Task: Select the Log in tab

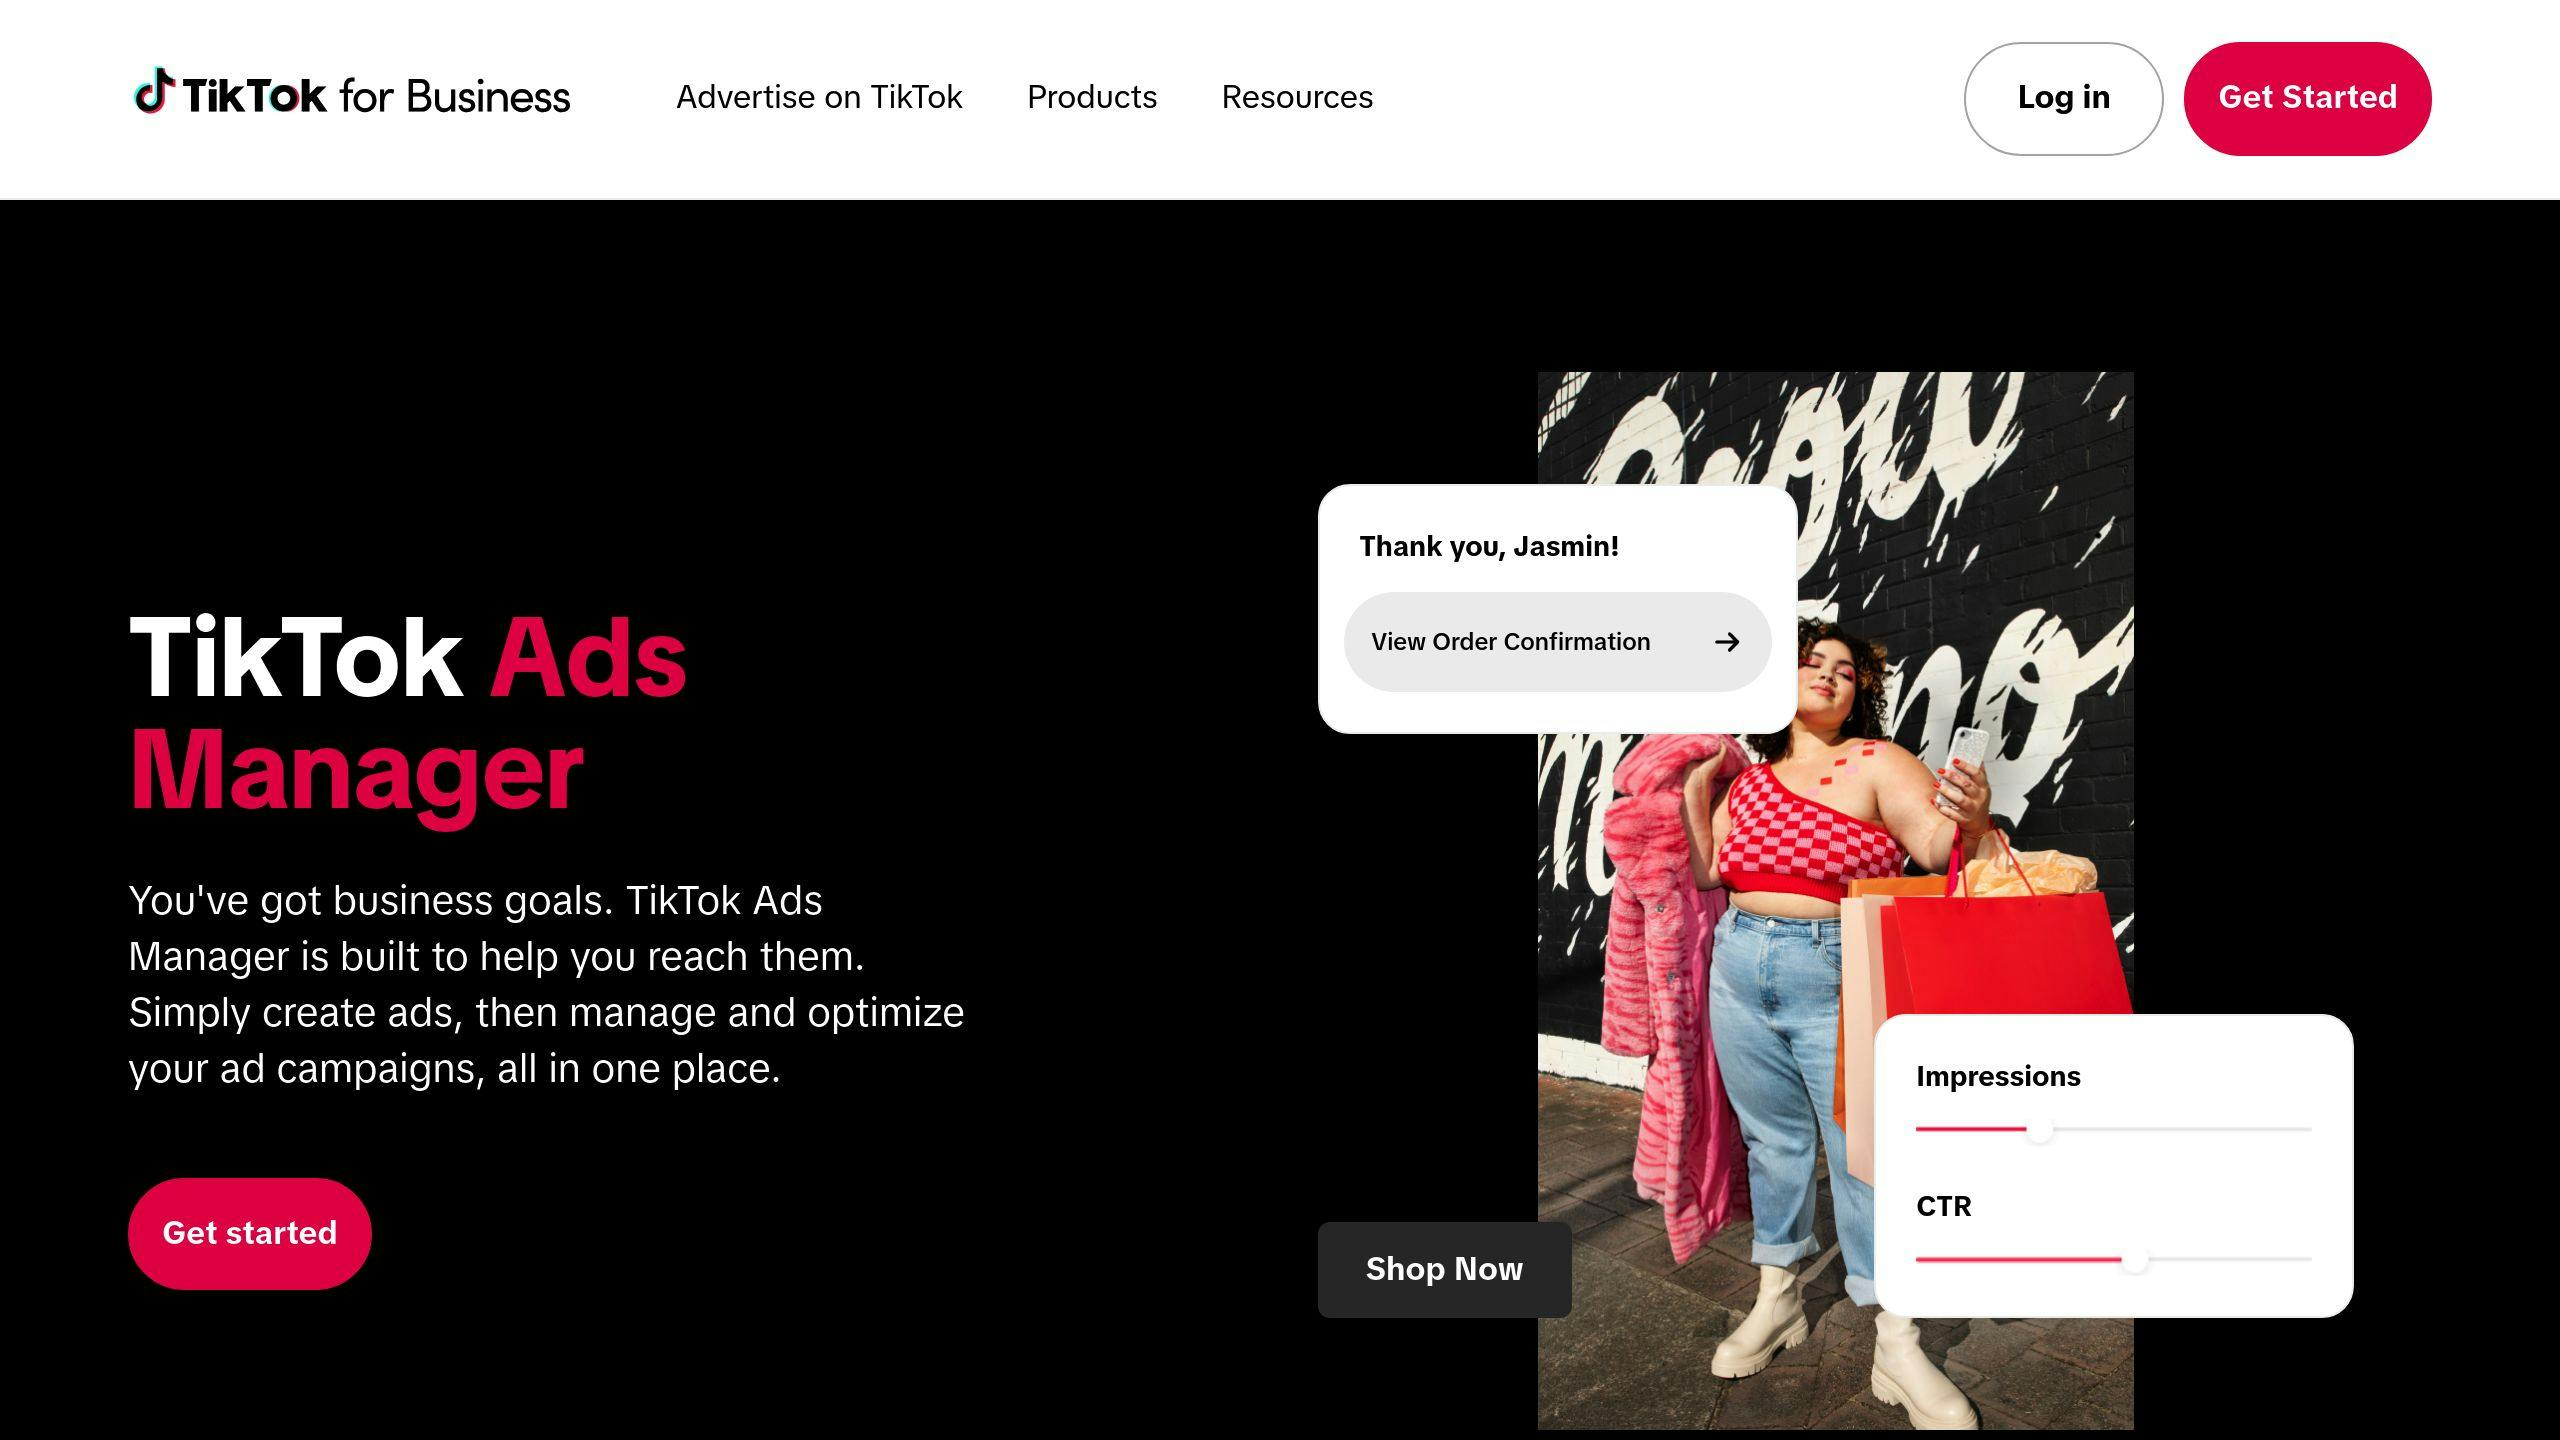Action: 2062,97
